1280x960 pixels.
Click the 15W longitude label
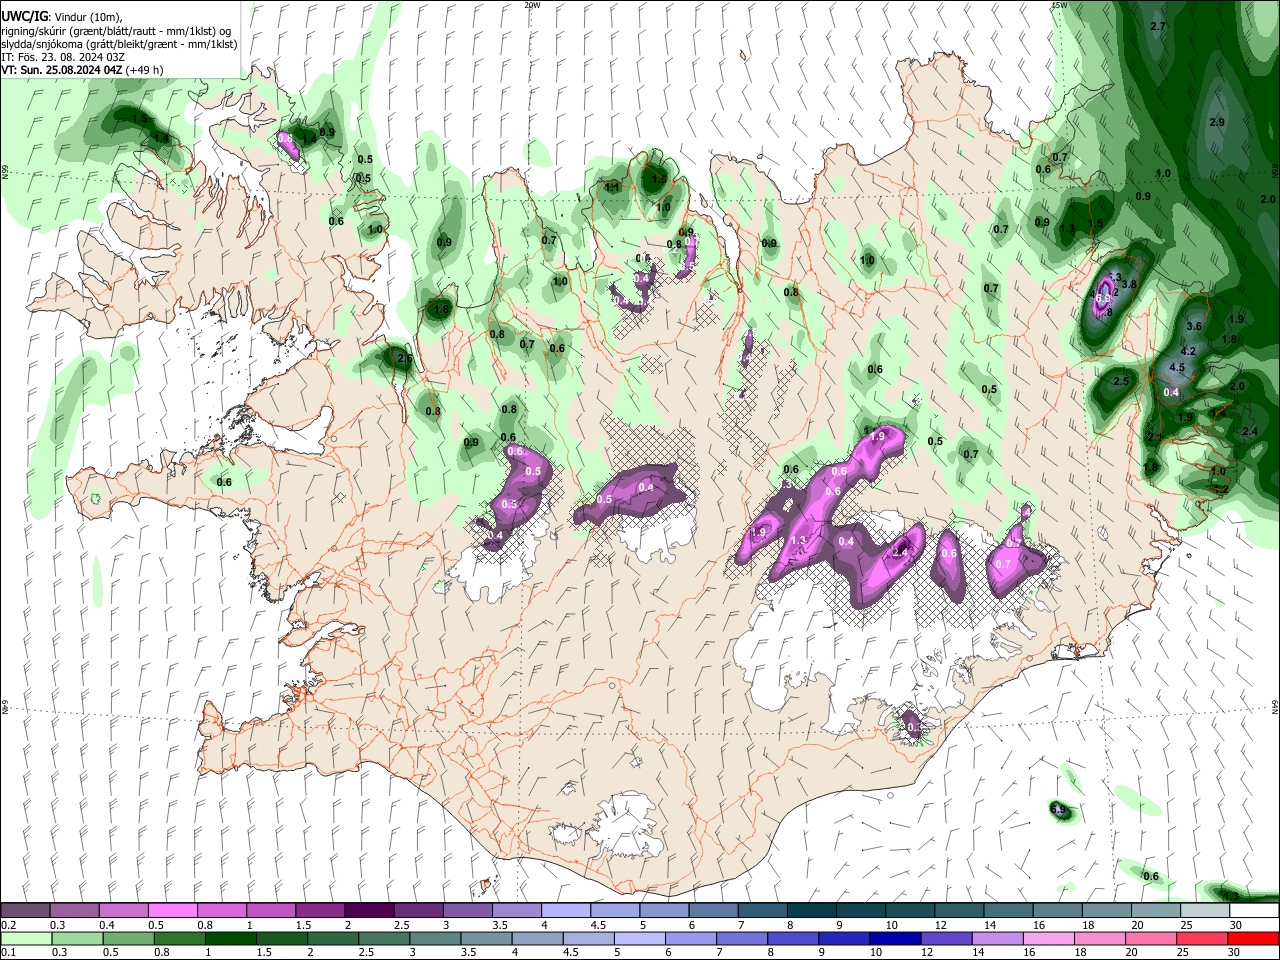point(1059,5)
